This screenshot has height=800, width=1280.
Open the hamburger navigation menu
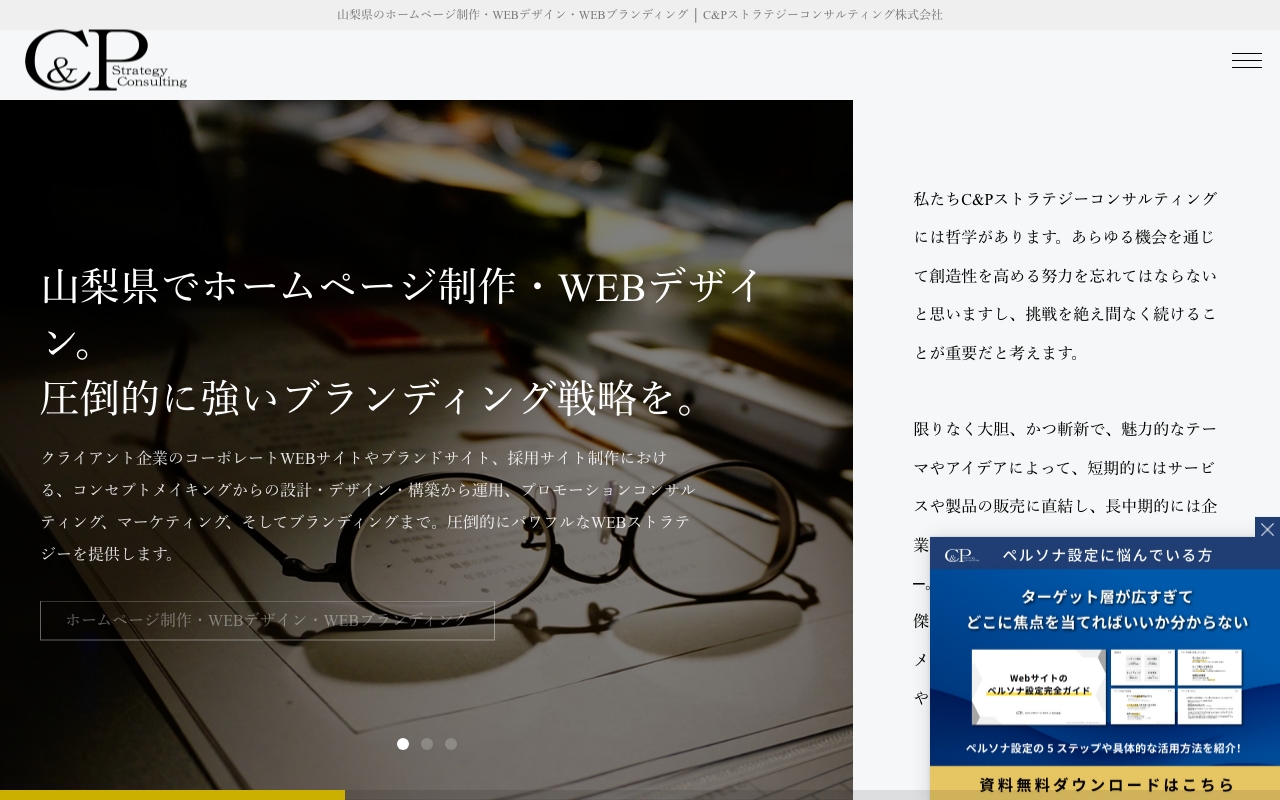(x=1246, y=61)
